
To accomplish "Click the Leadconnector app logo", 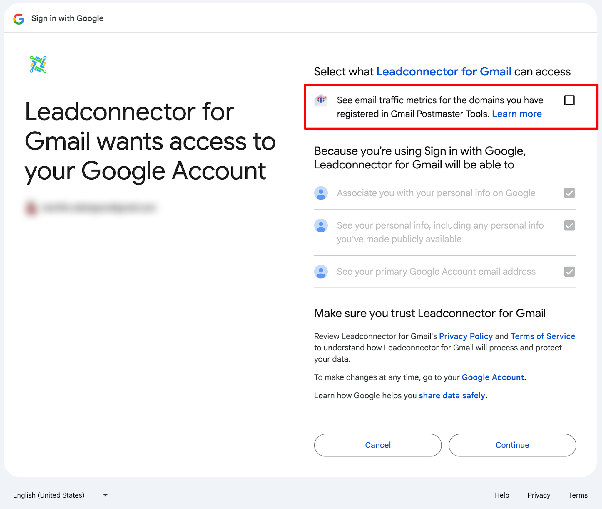I will pos(38,64).
